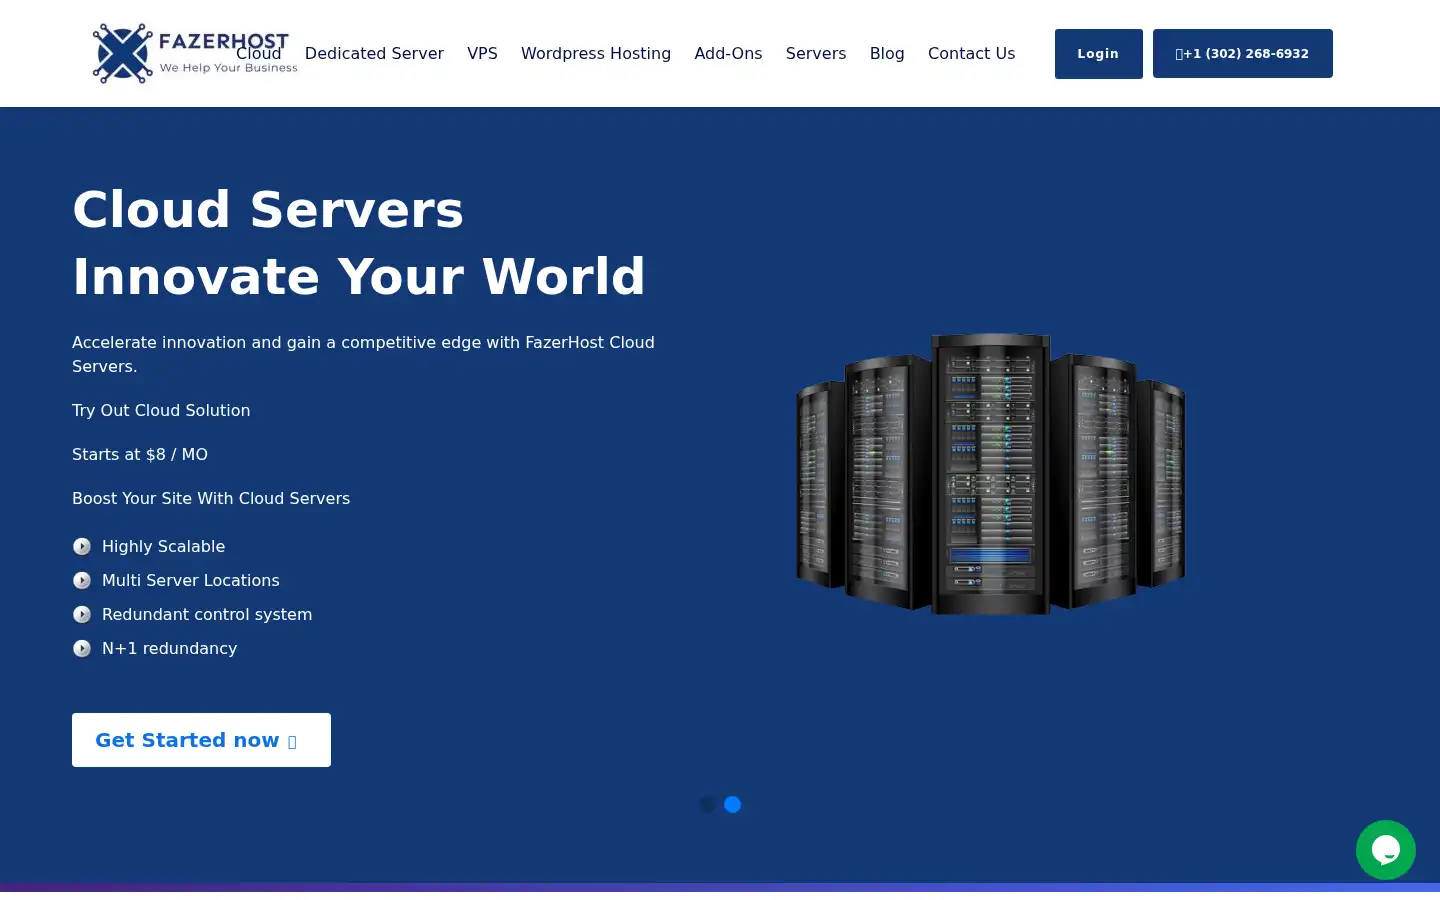The height and width of the screenshot is (900, 1440).
Task: Open the Cloud menu item
Action: 259,54
